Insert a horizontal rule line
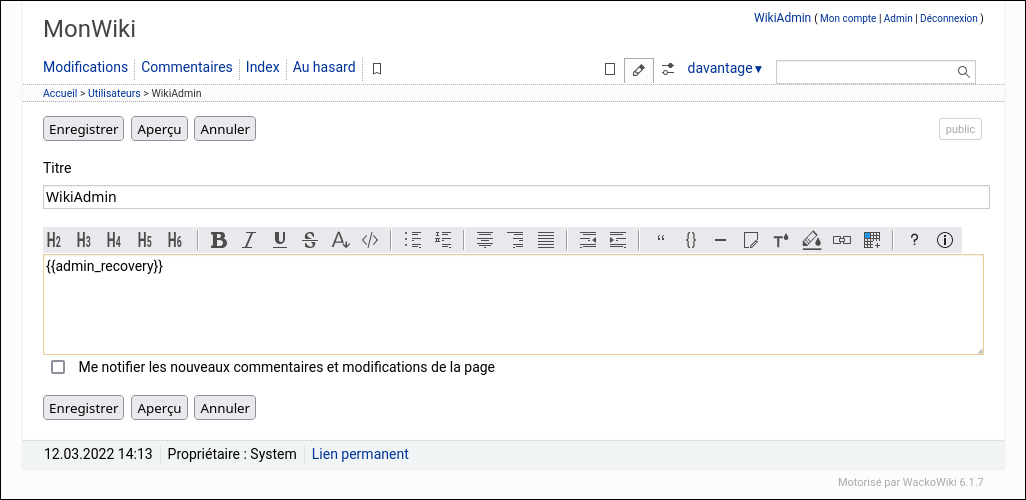Viewport: 1026px width, 500px height. tap(720, 240)
